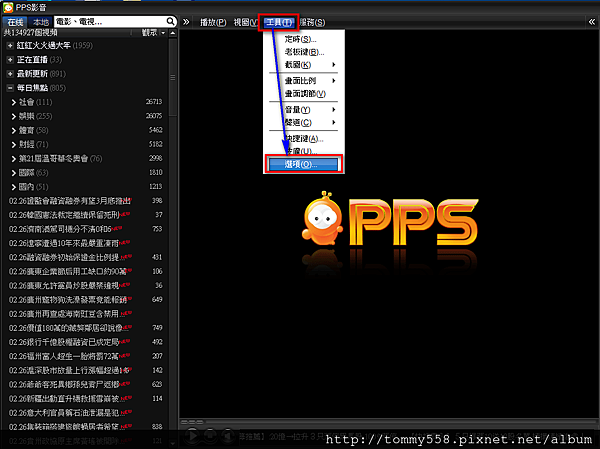Screen dimensions: 600x449
Task: Open the 視圖(V) menu
Action: (x=245, y=23)
